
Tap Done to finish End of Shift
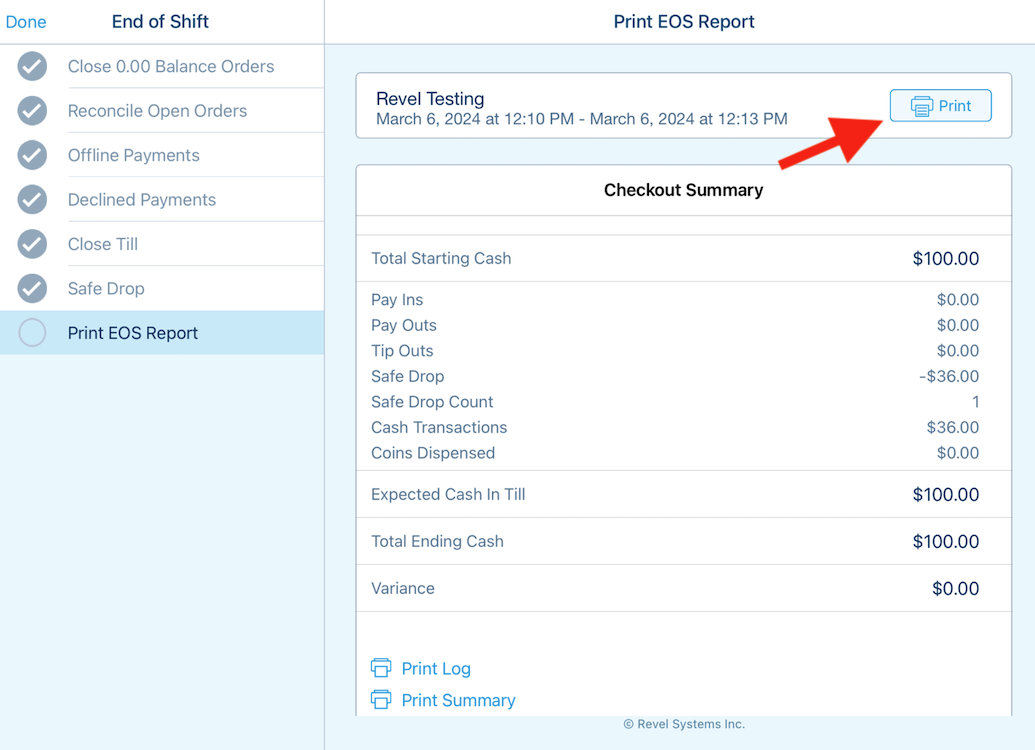click(26, 22)
